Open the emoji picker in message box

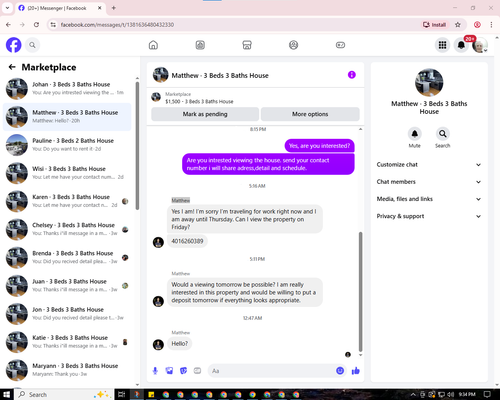pos(340,371)
